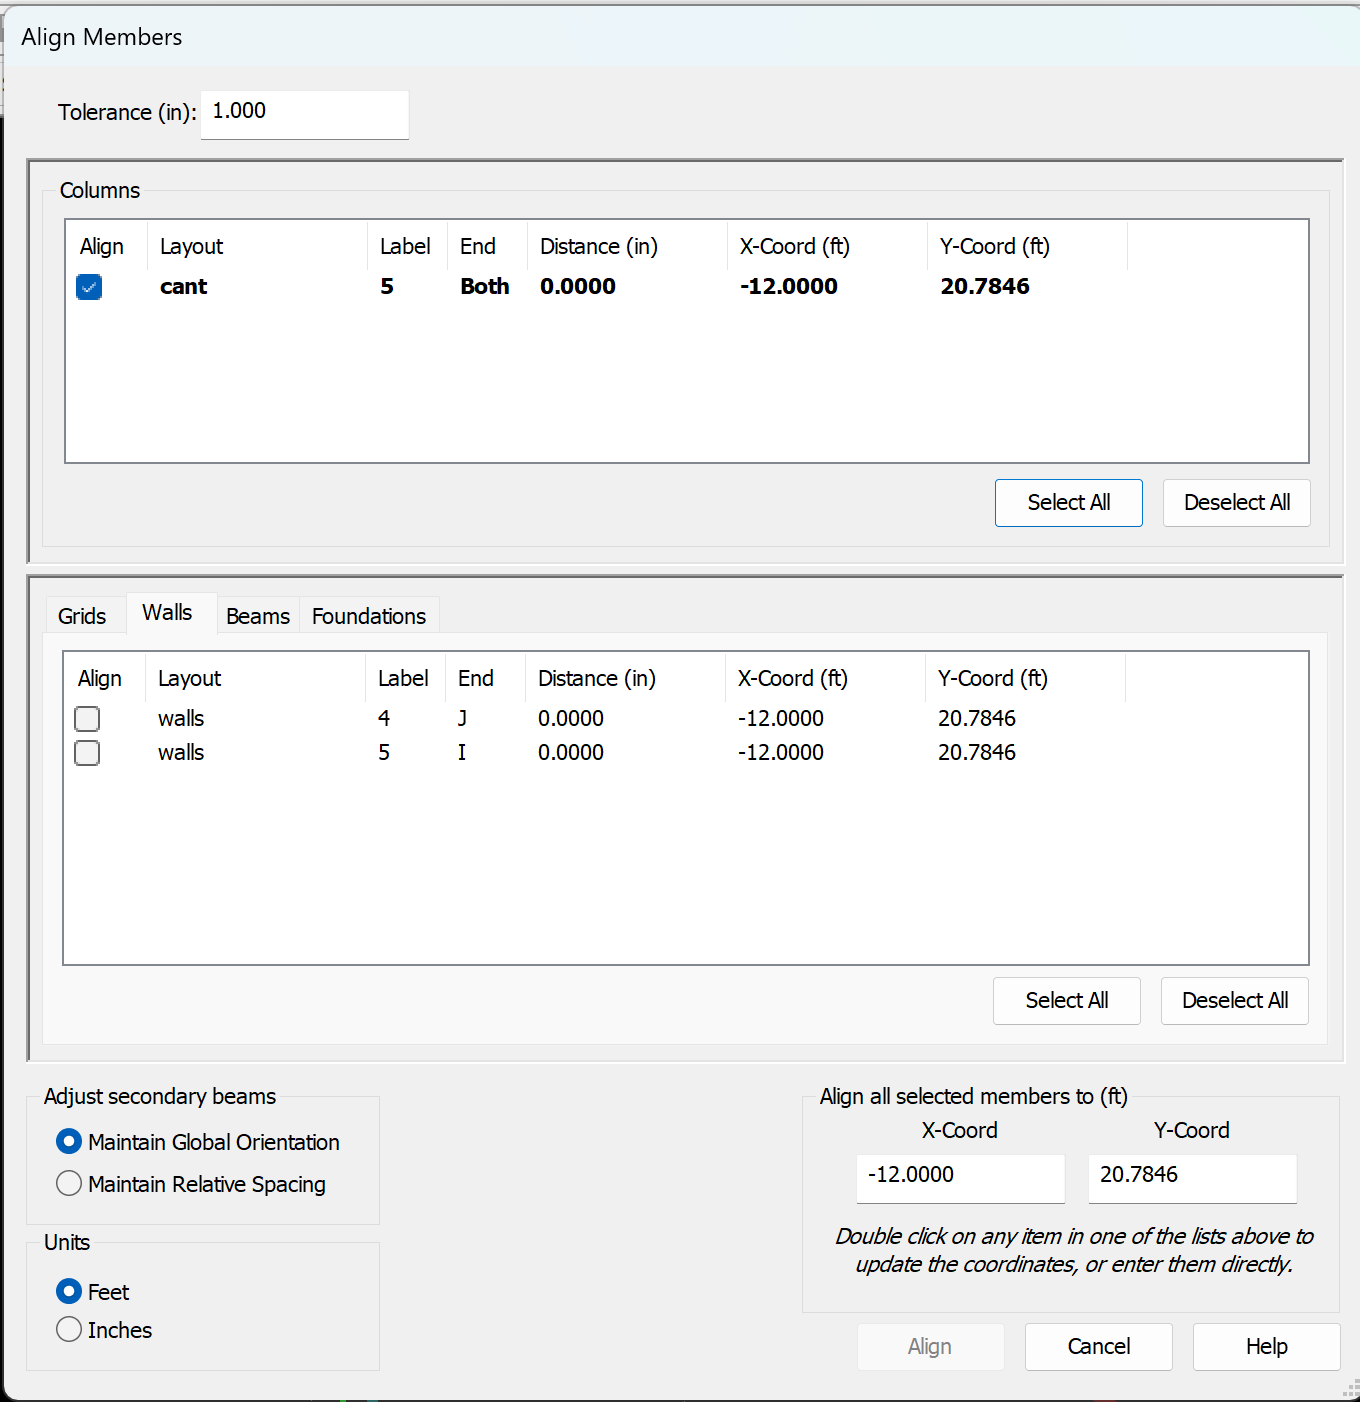
Task: Click Deselect All in Columns section
Action: [1236, 503]
